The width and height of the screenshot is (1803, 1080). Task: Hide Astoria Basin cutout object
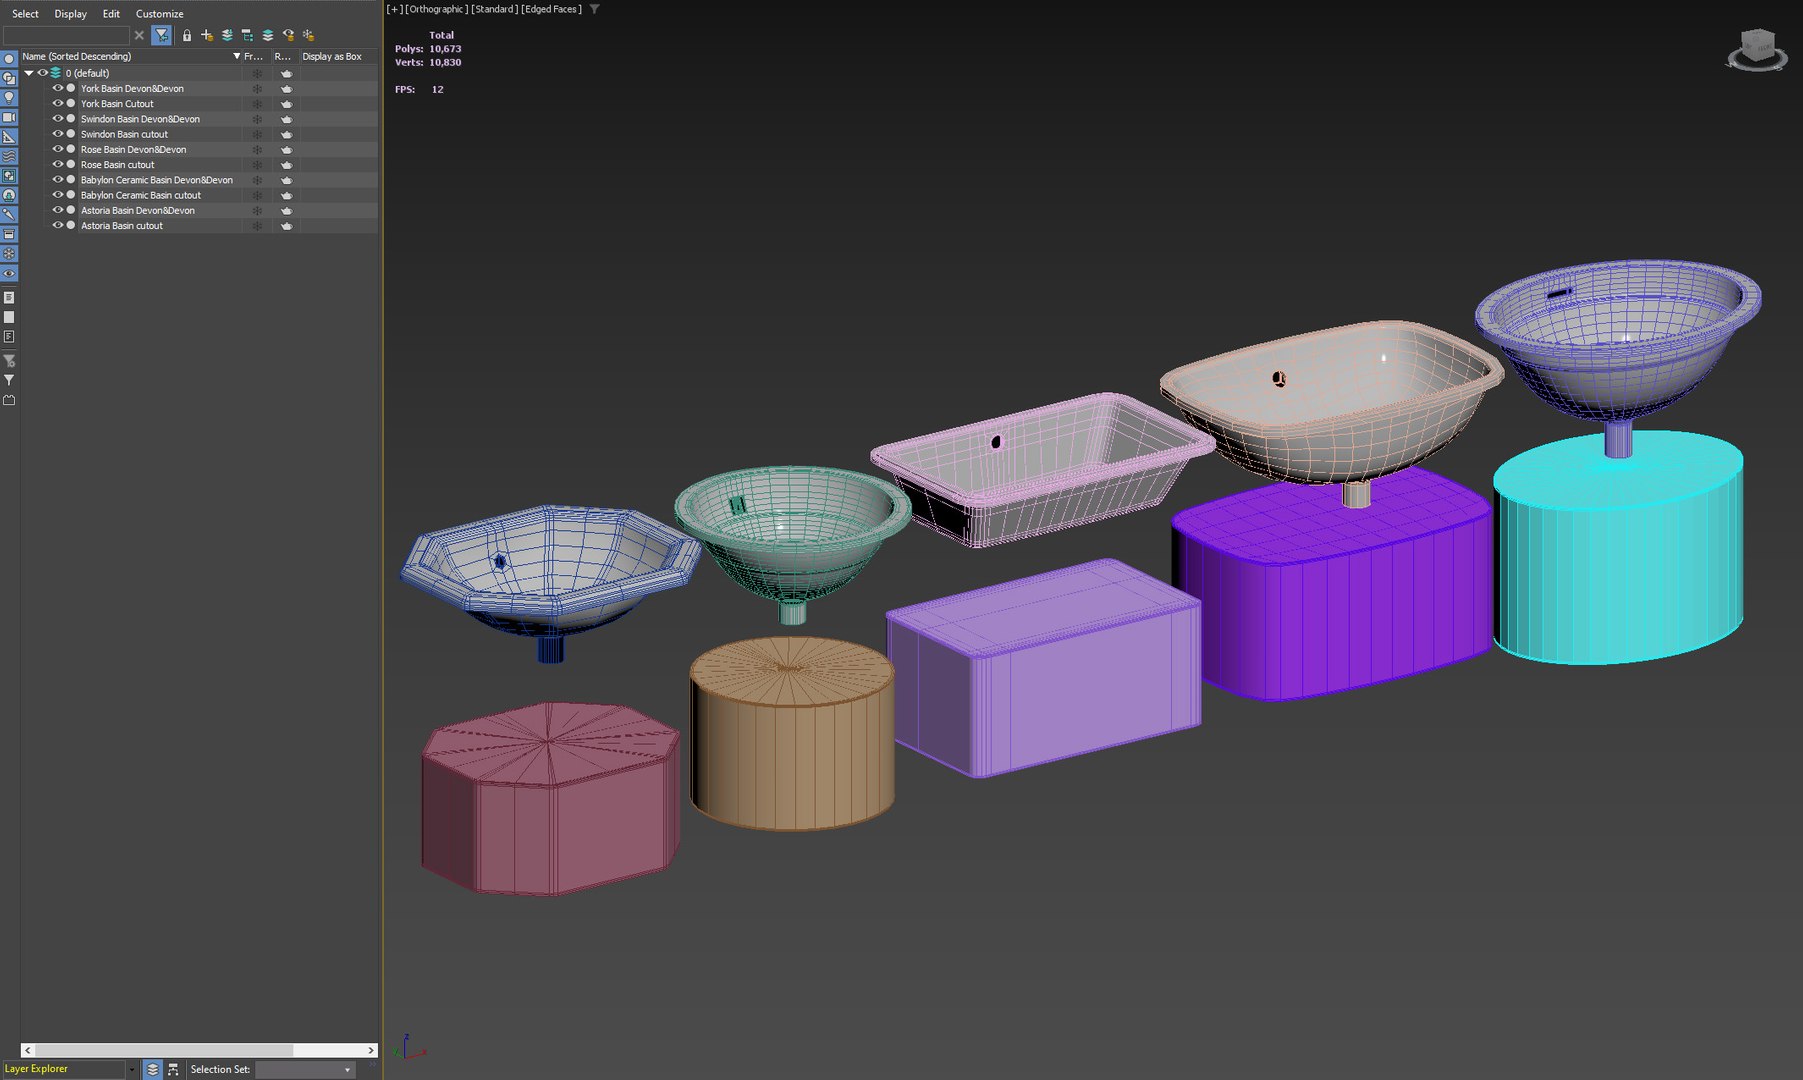[57, 225]
